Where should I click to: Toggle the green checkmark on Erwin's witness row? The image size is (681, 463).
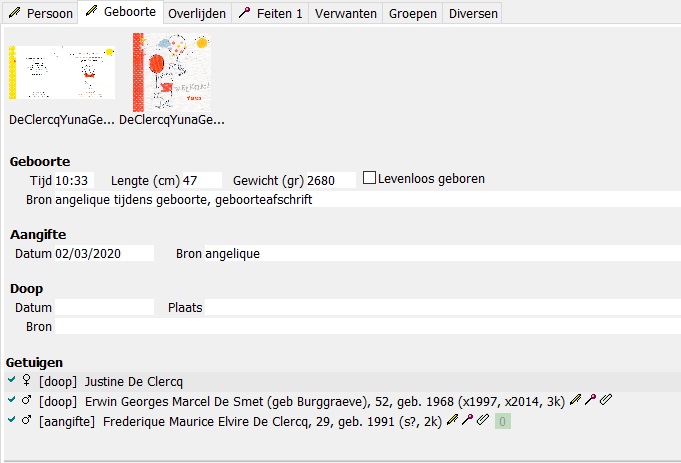click(x=10, y=401)
